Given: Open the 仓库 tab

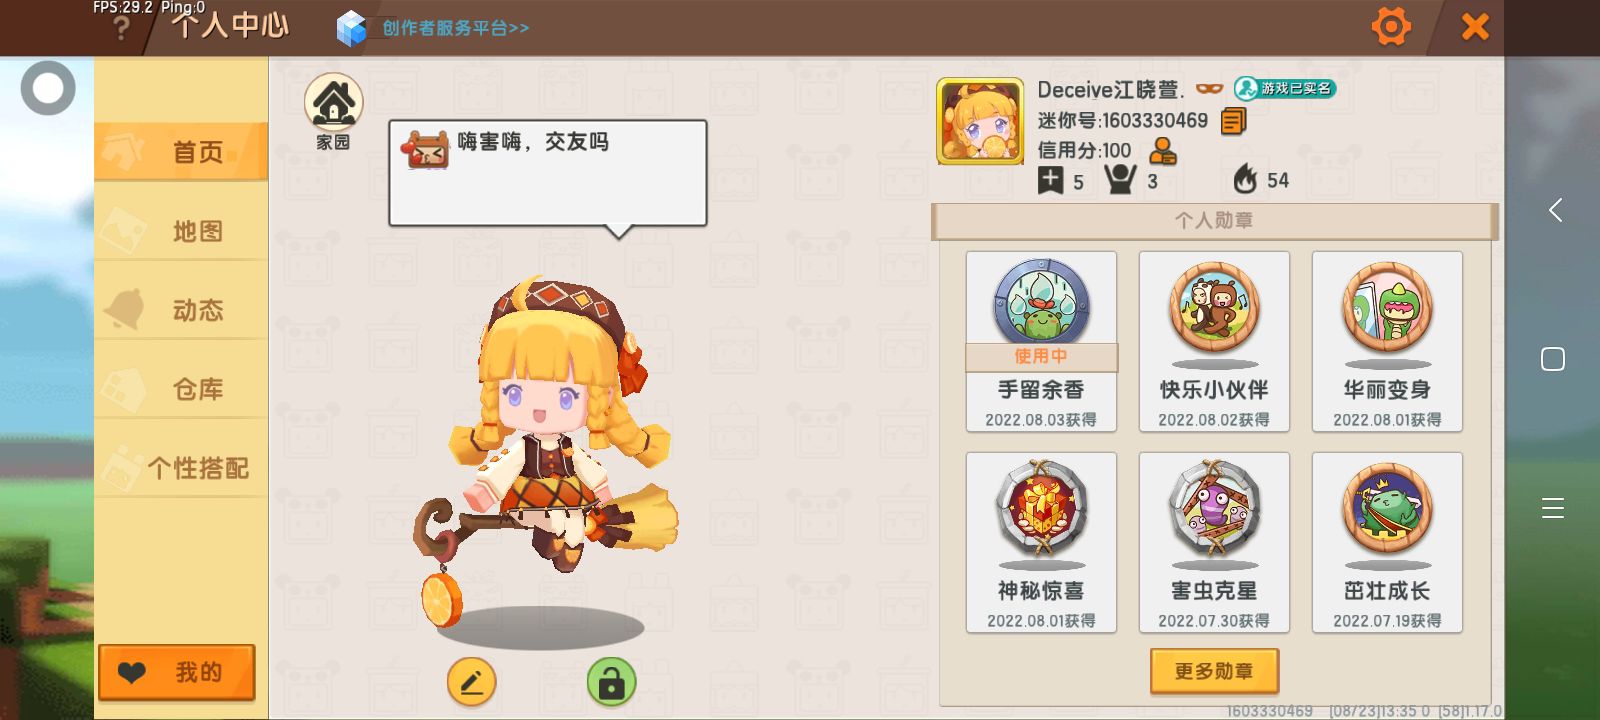Looking at the screenshot, I should tap(181, 389).
